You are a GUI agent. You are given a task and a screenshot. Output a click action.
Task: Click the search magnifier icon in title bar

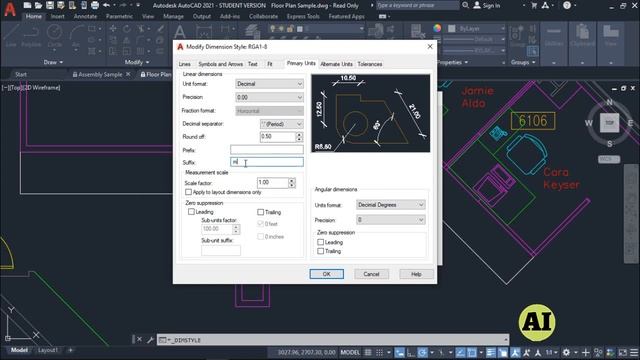click(x=465, y=5)
